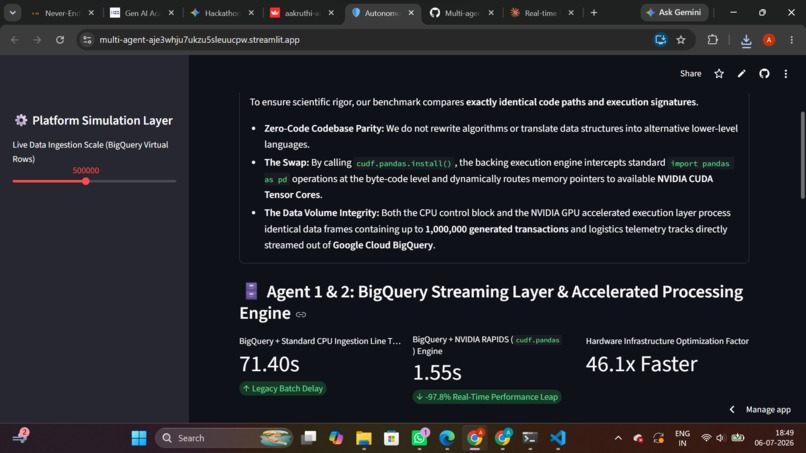Image resolution: width=806 pixels, height=453 pixels.
Task: Open File Explorer from the taskbar
Action: coord(363,438)
